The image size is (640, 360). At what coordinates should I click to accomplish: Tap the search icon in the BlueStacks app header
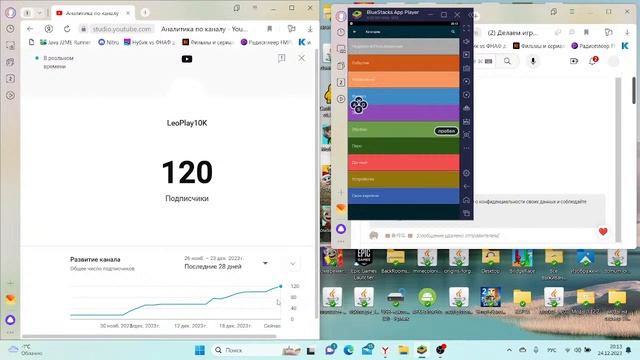tap(453, 31)
